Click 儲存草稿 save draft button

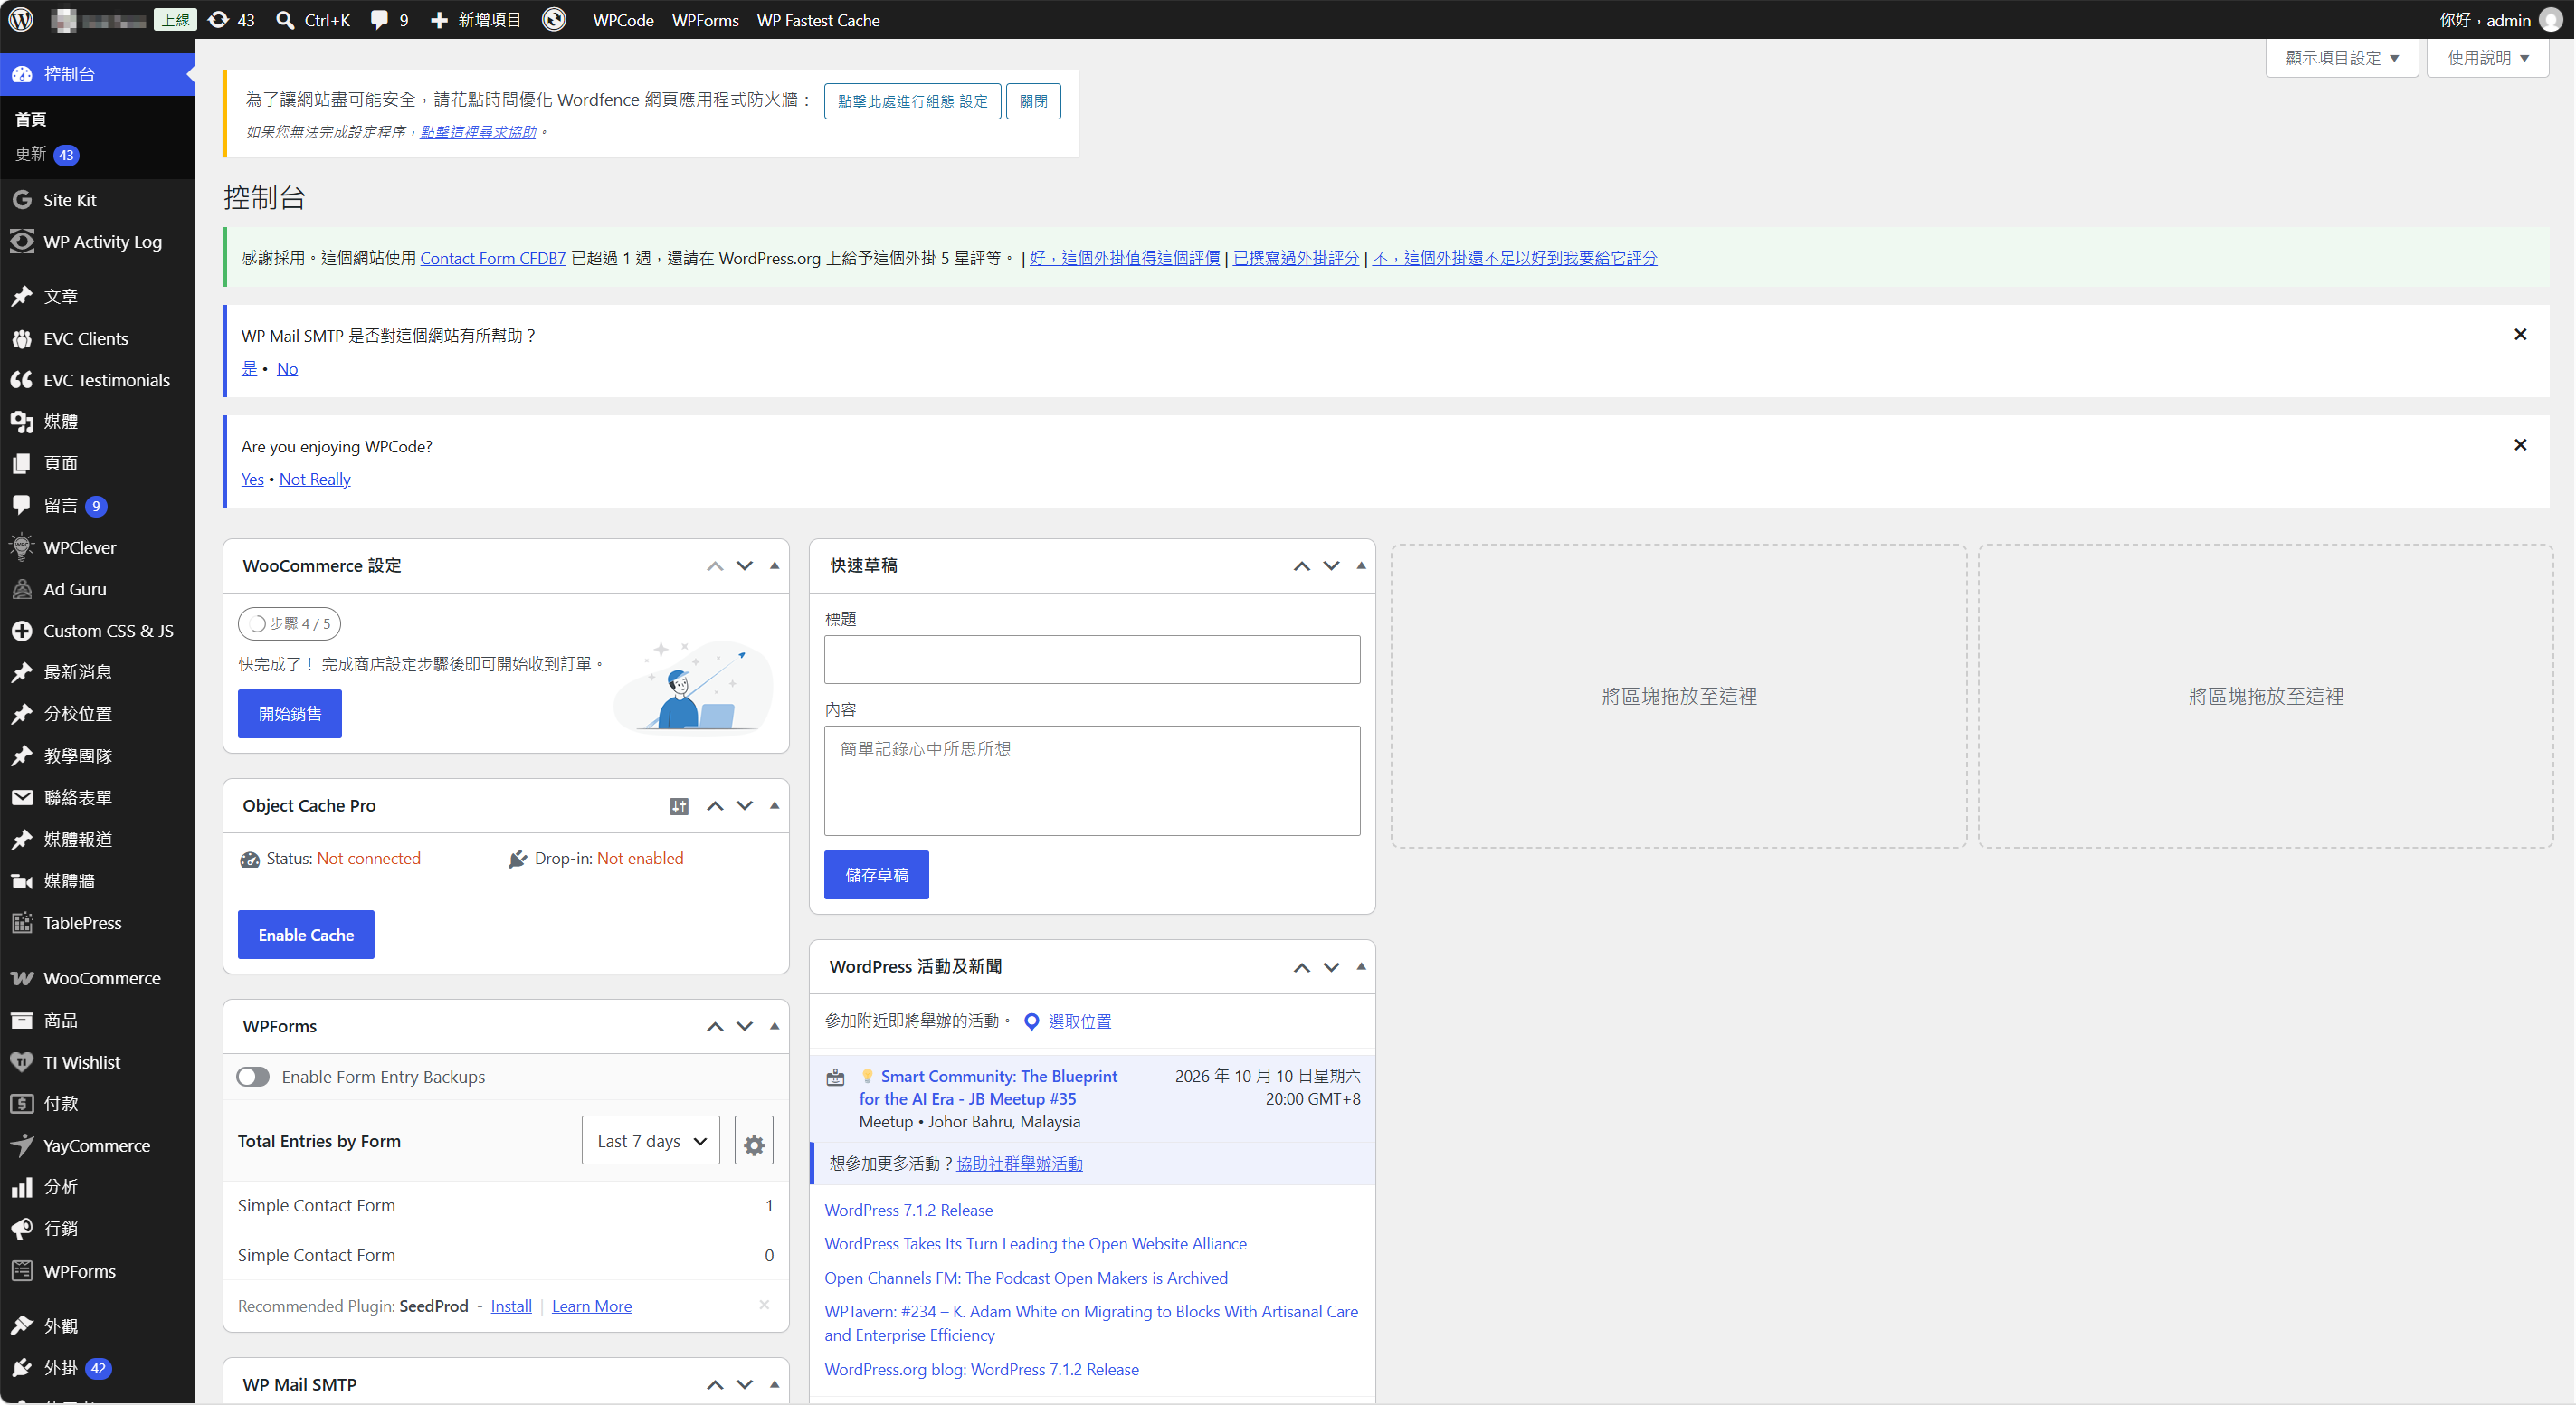[877, 875]
